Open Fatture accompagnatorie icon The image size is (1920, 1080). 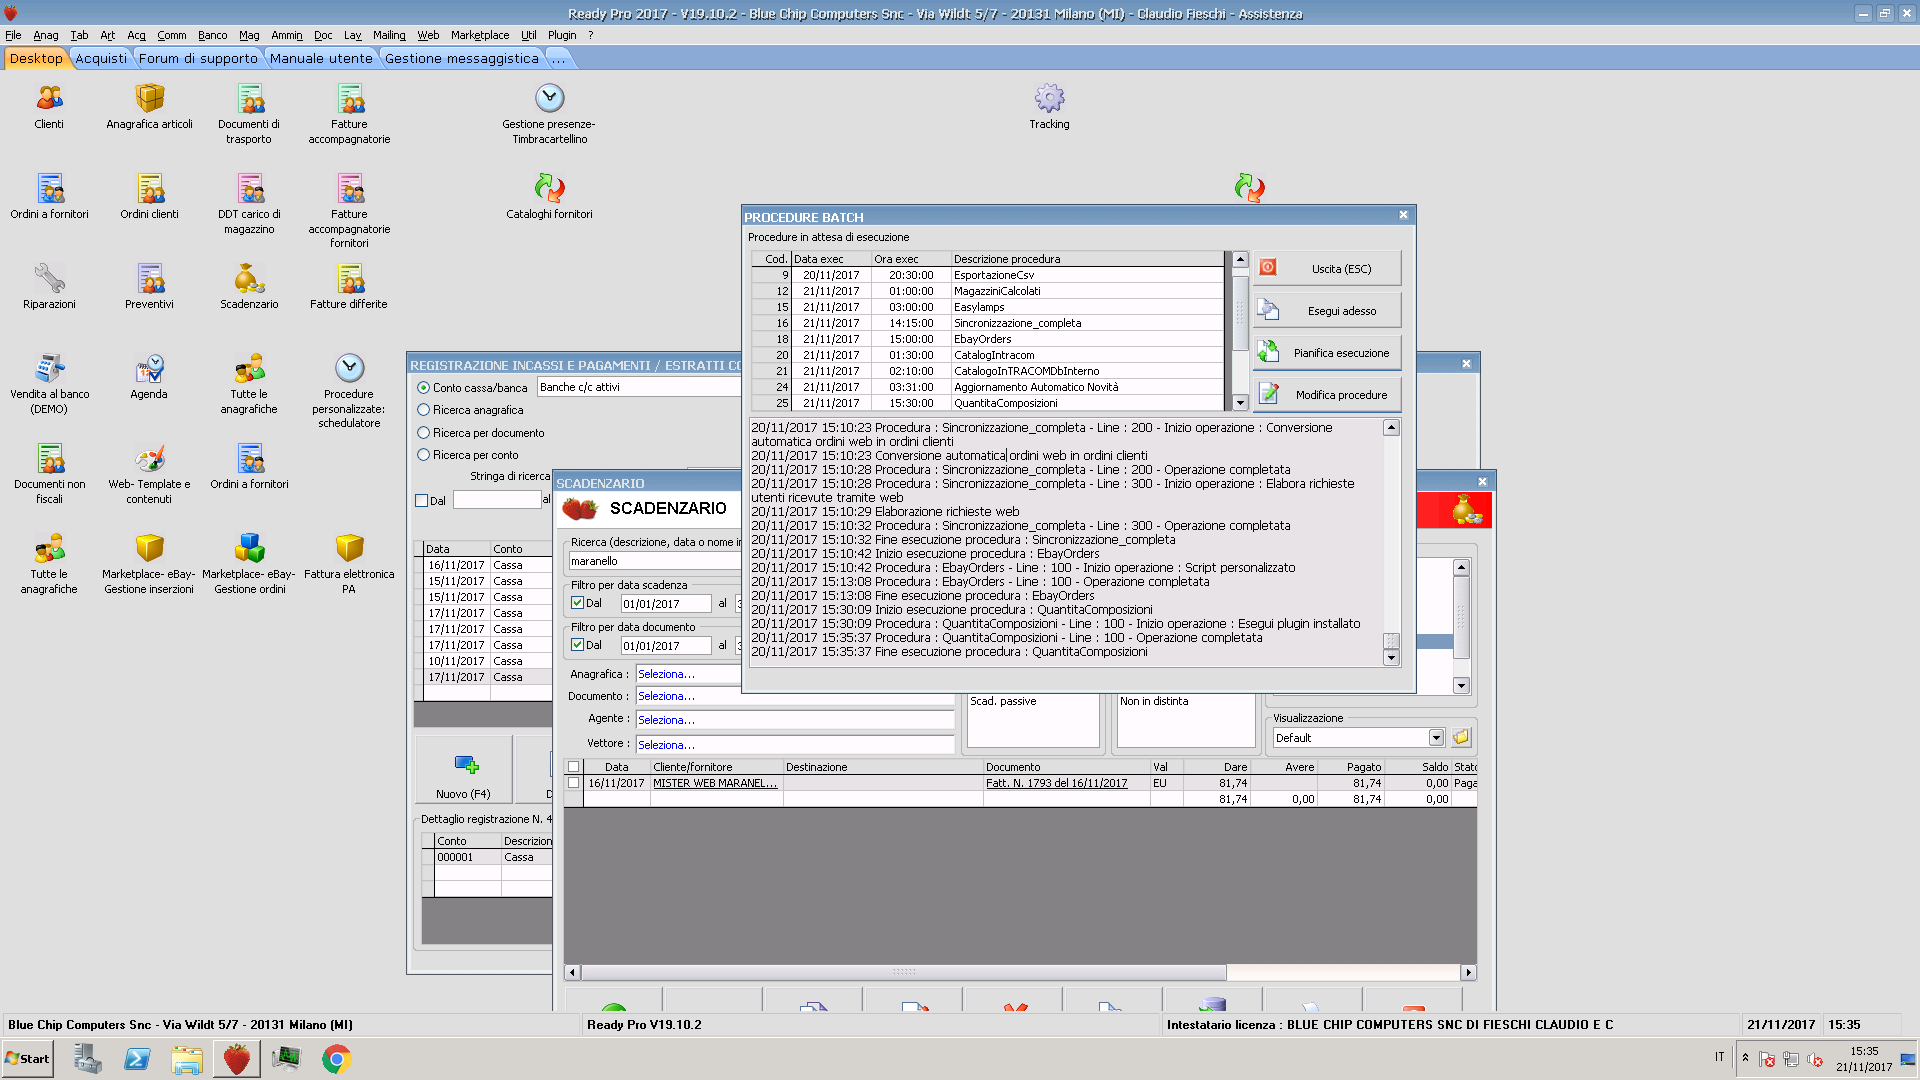pyautogui.click(x=349, y=98)
